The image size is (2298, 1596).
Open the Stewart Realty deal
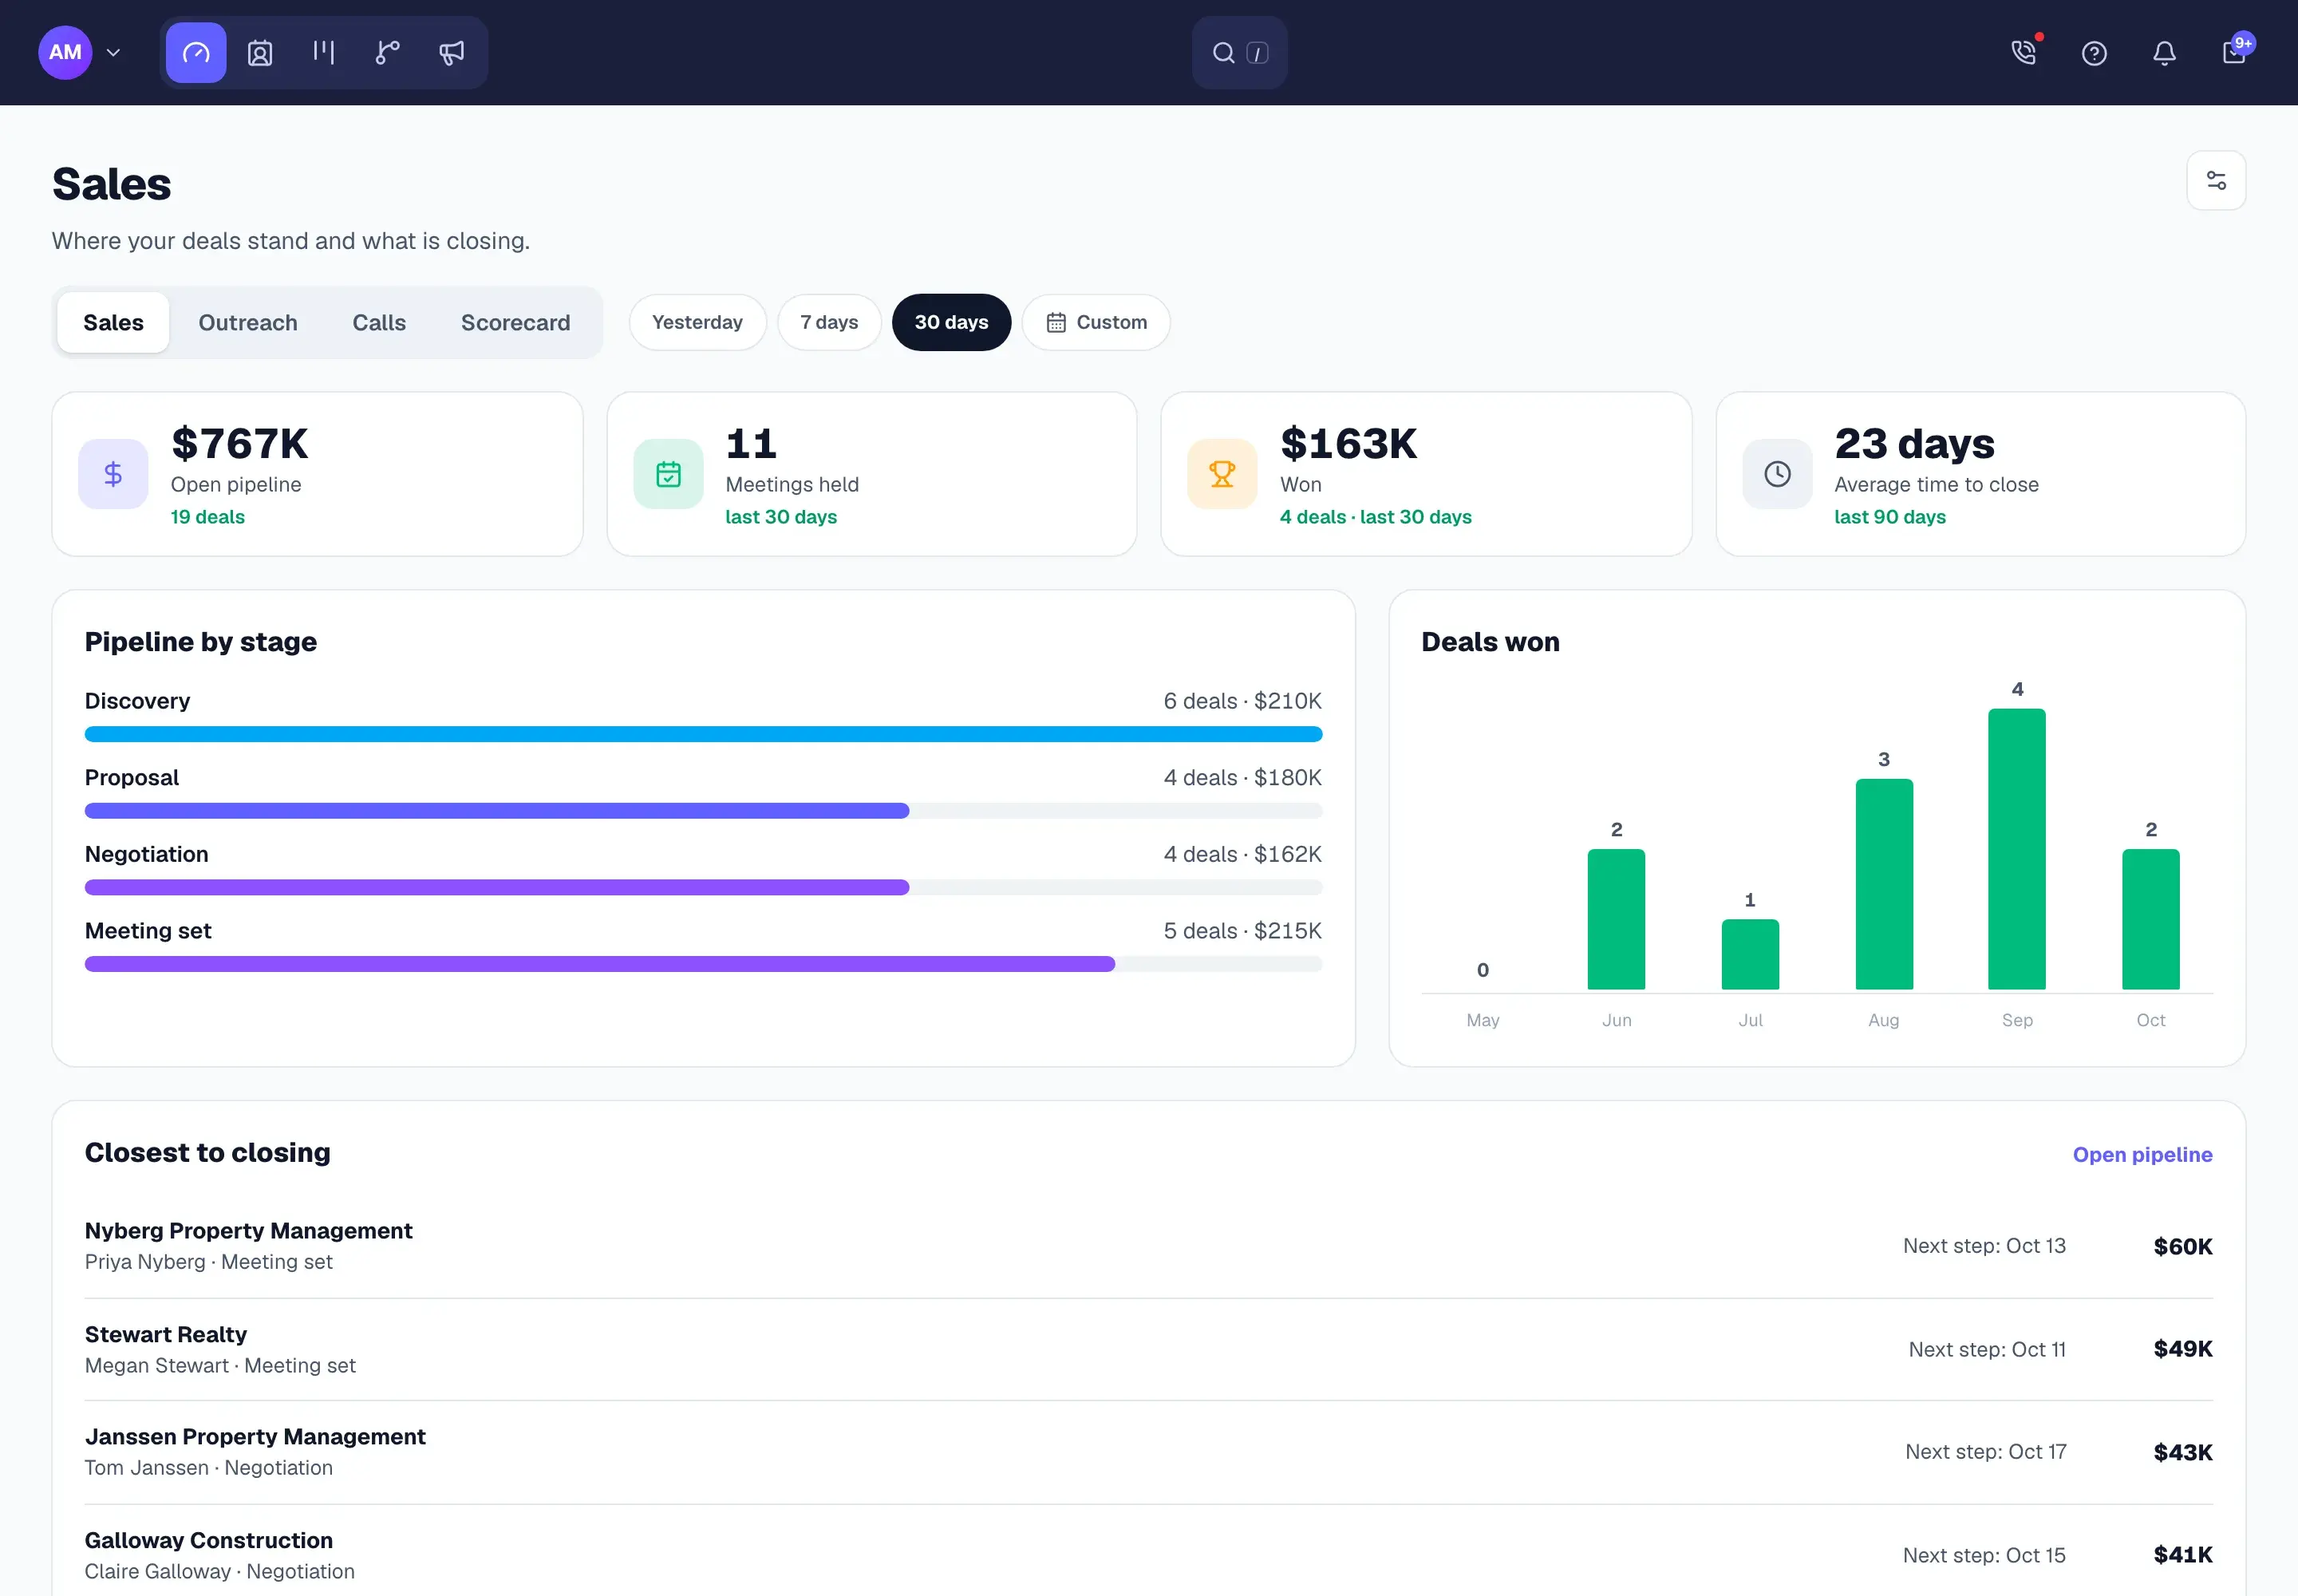(x=1148, y=1349)
